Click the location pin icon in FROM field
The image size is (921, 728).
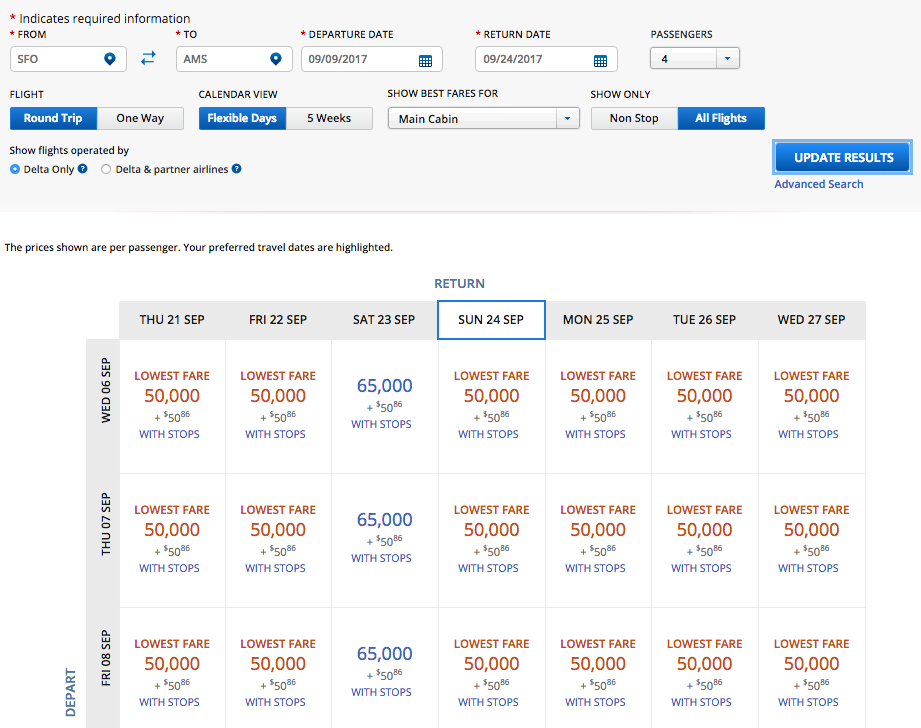(x=110, y=60)
